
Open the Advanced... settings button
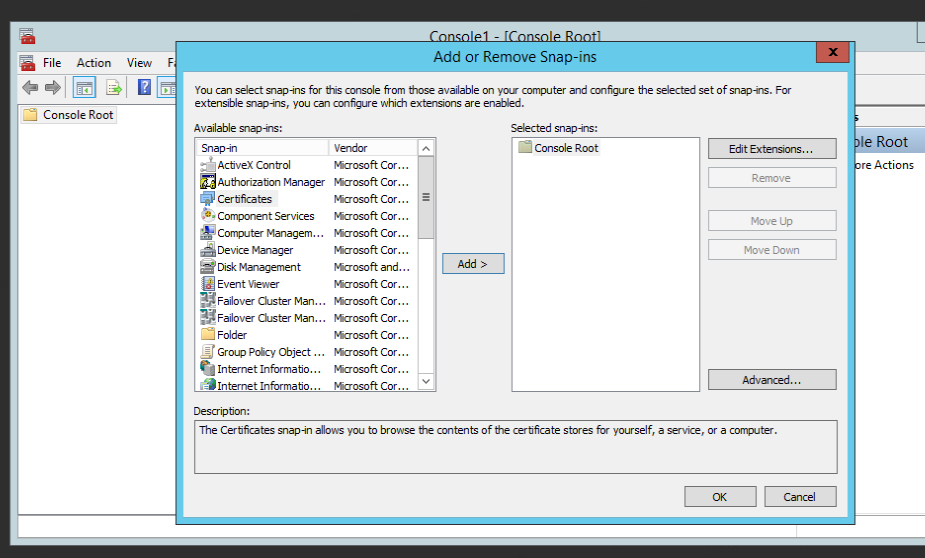coord(771,380)
